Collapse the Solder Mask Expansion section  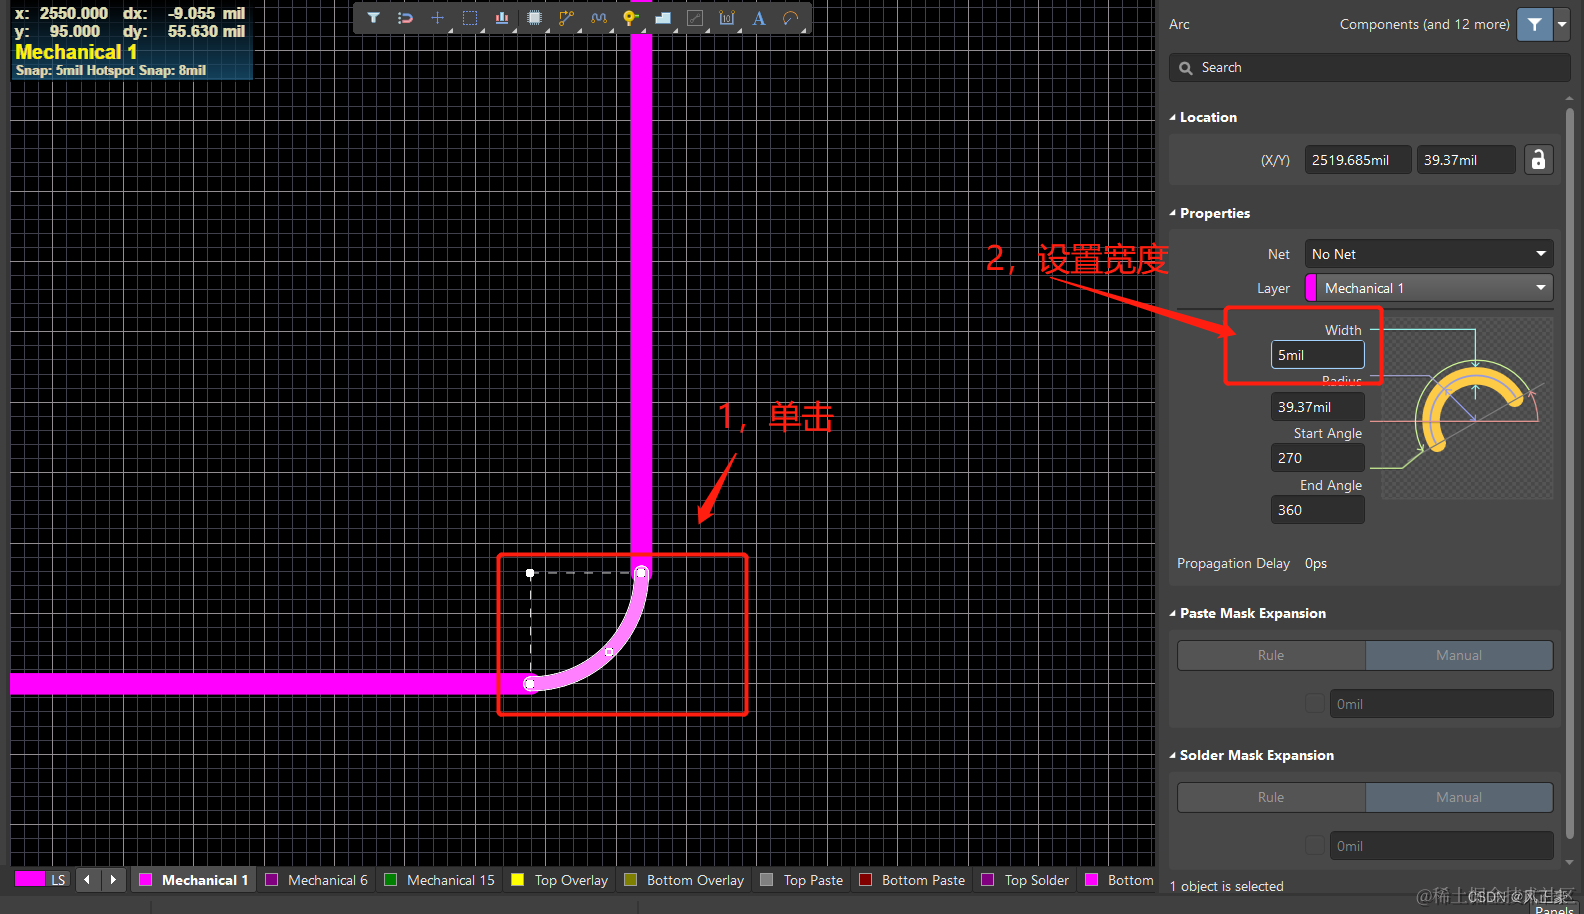pyautogui.click(x=1173, y=755)
